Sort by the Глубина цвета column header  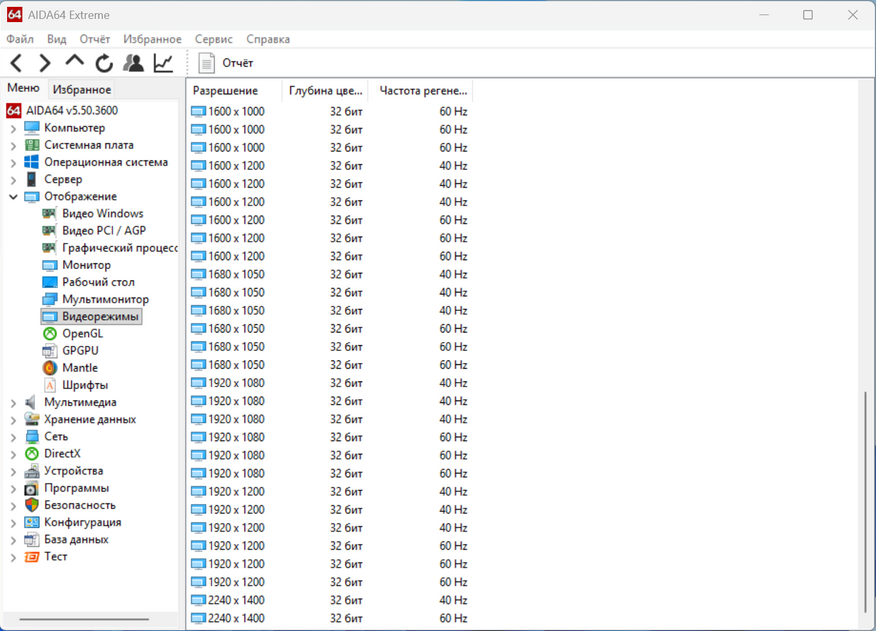point(326,91)
